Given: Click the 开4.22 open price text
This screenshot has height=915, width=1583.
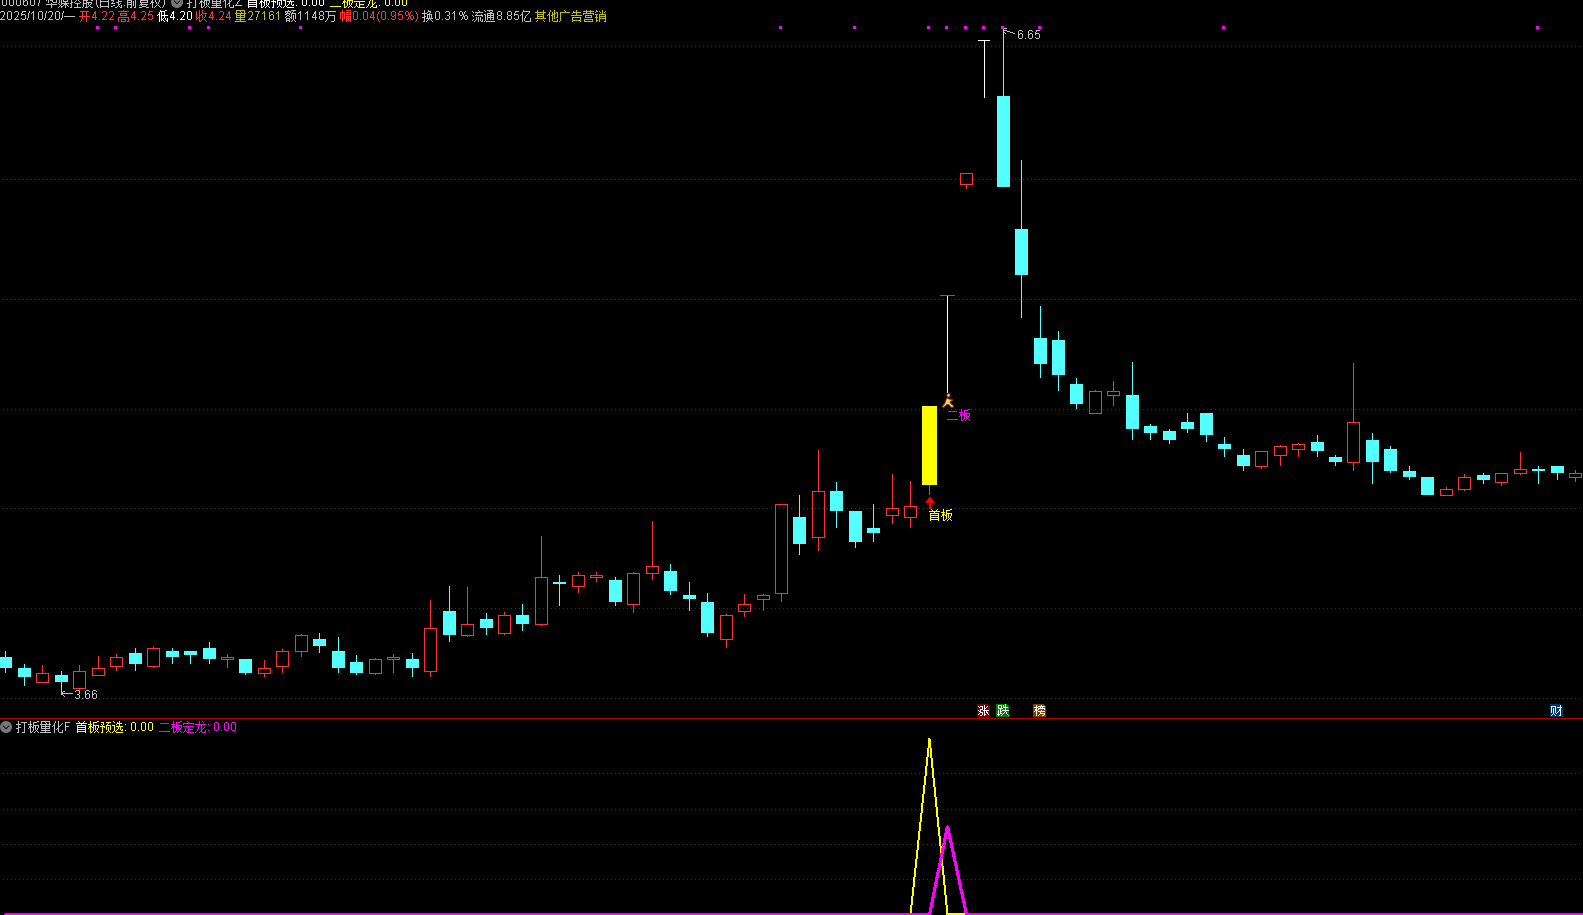Looking at the screenshot, I should pos(96,16).
